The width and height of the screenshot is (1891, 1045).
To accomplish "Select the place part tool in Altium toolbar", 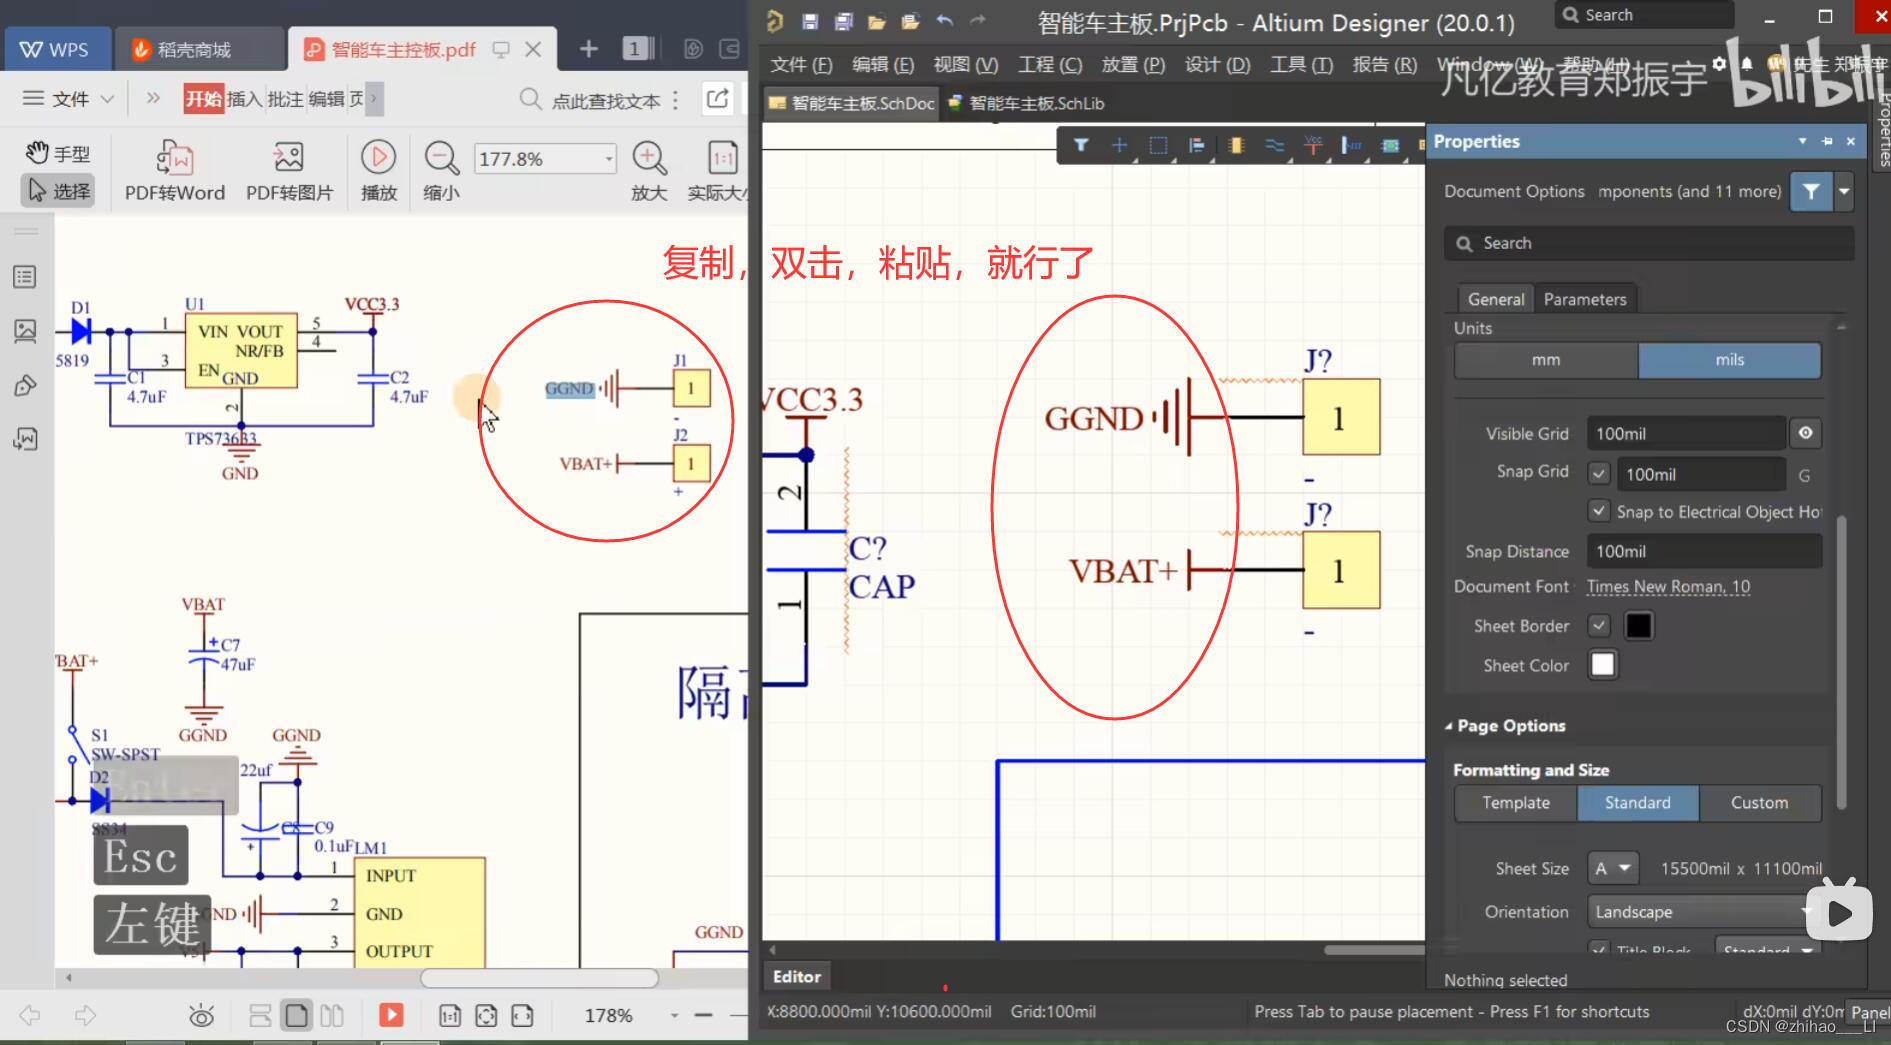I will pyautogui.click(x=1236, y=145).
